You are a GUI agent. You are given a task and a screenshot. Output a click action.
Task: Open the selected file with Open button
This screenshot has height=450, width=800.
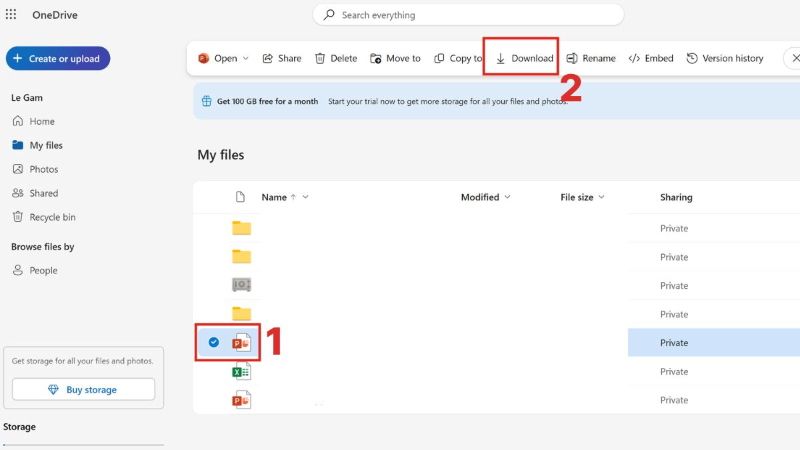218,58
